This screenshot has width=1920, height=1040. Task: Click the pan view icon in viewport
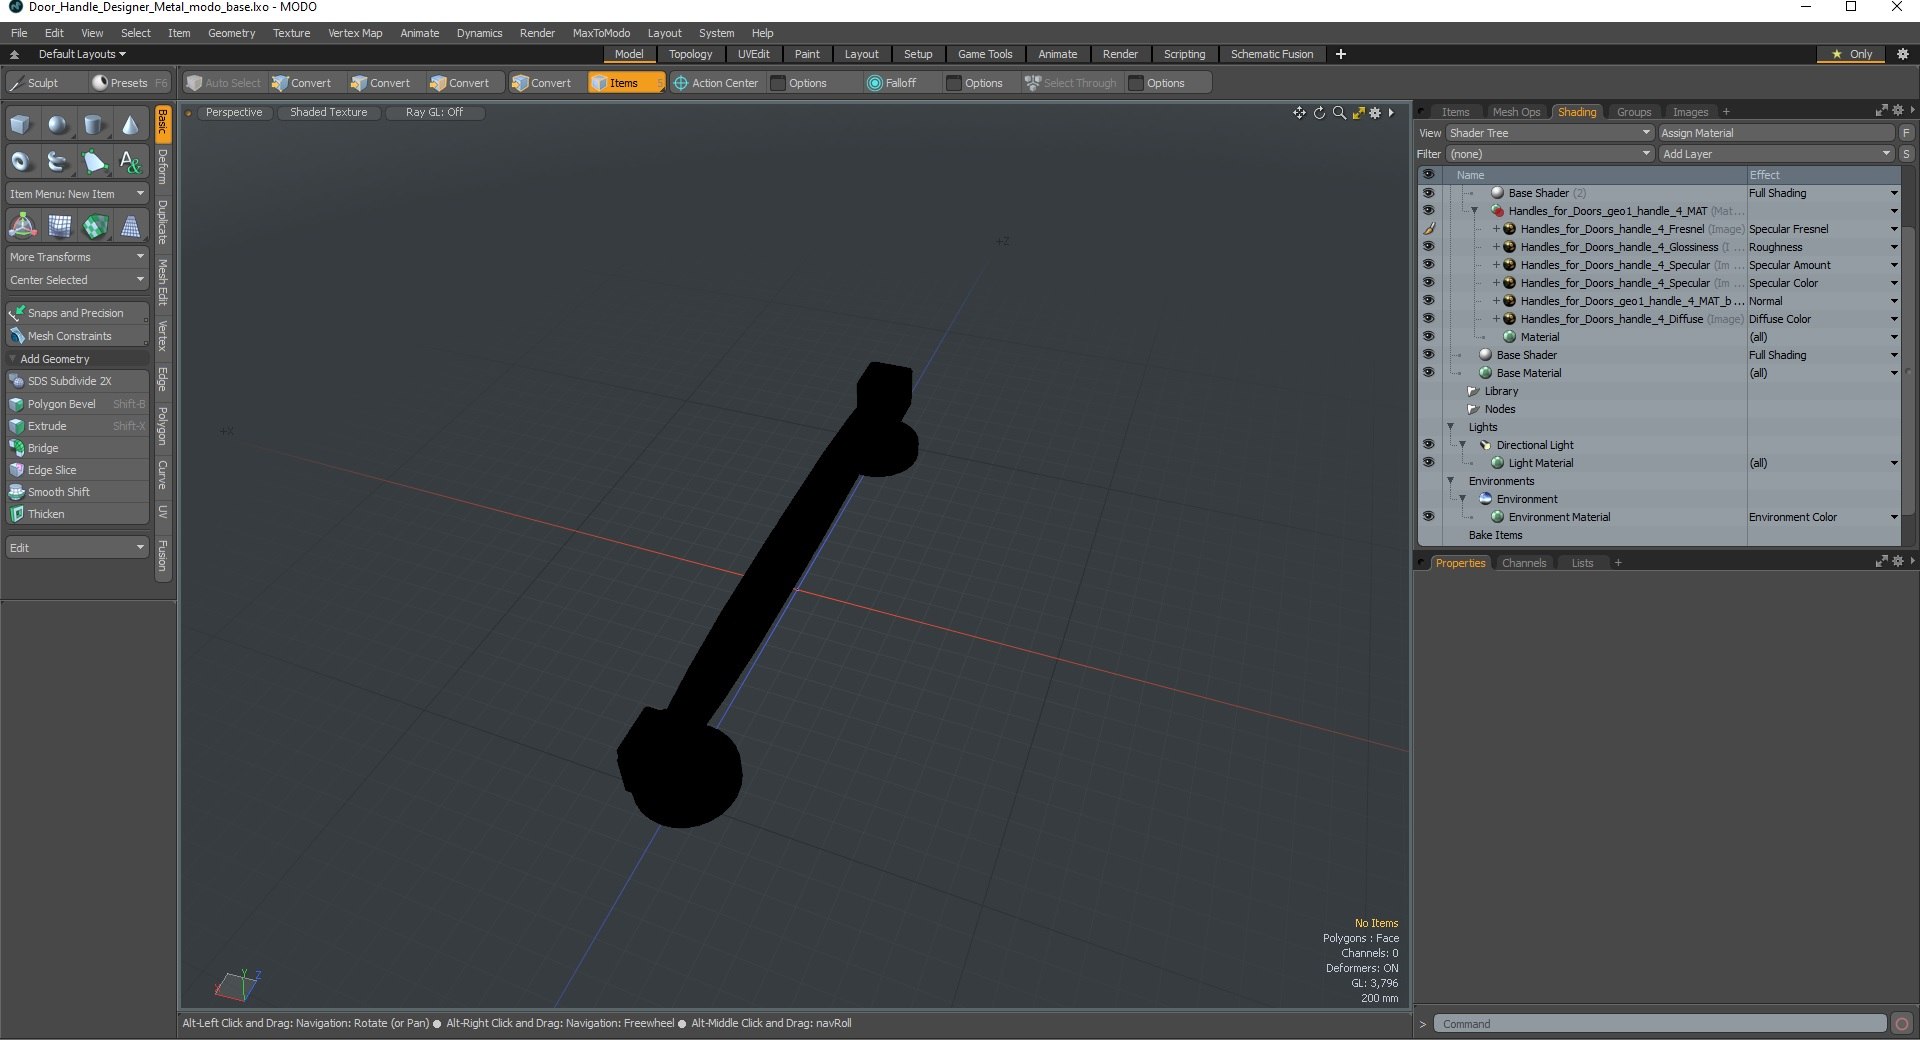(x=1299, y=113)
